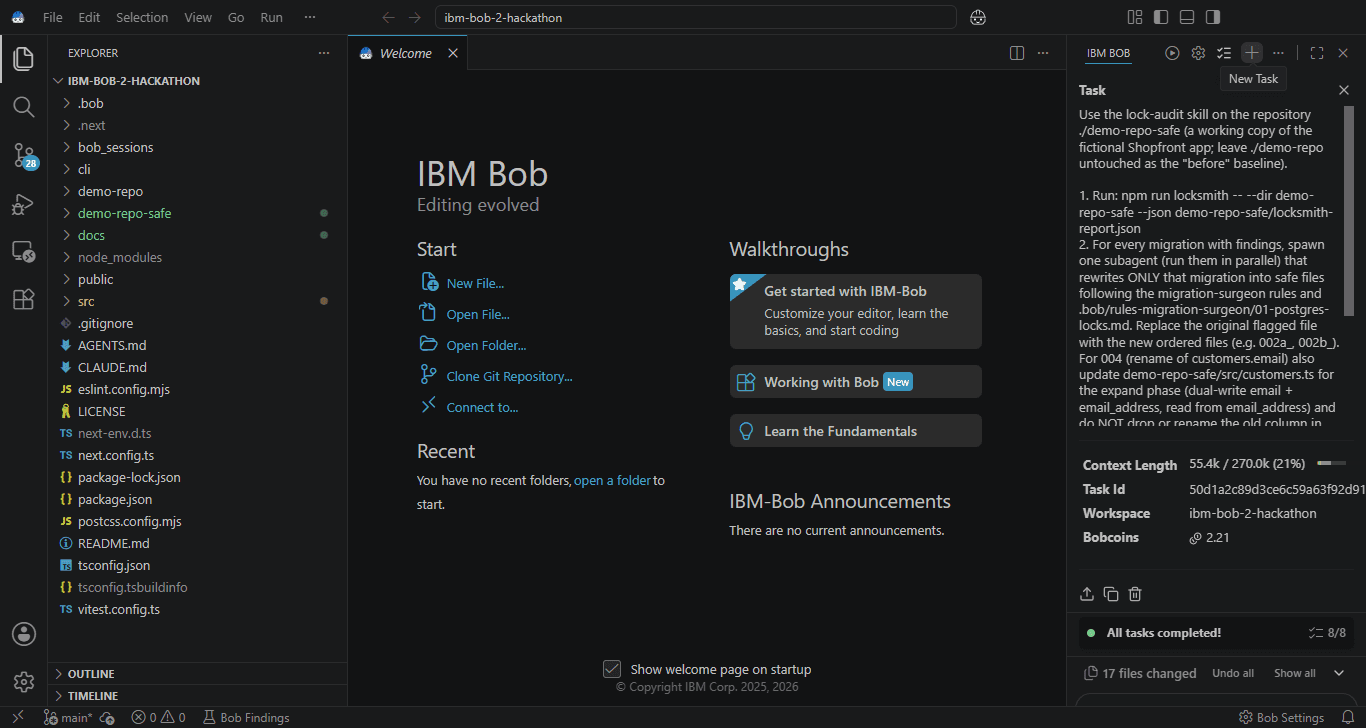The height and width of the screenshot is (728, 1366).
Task: Click the 'open a folder' link under Recent
Action: pyautogui.click(x=612, y=480)
